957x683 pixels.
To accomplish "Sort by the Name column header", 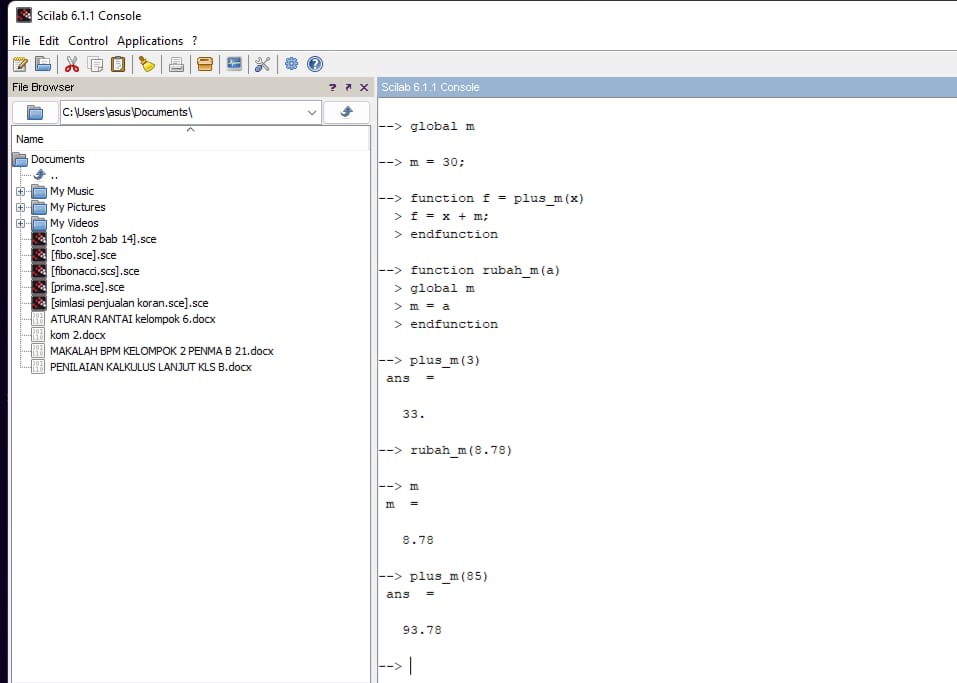I will [190, 139].
